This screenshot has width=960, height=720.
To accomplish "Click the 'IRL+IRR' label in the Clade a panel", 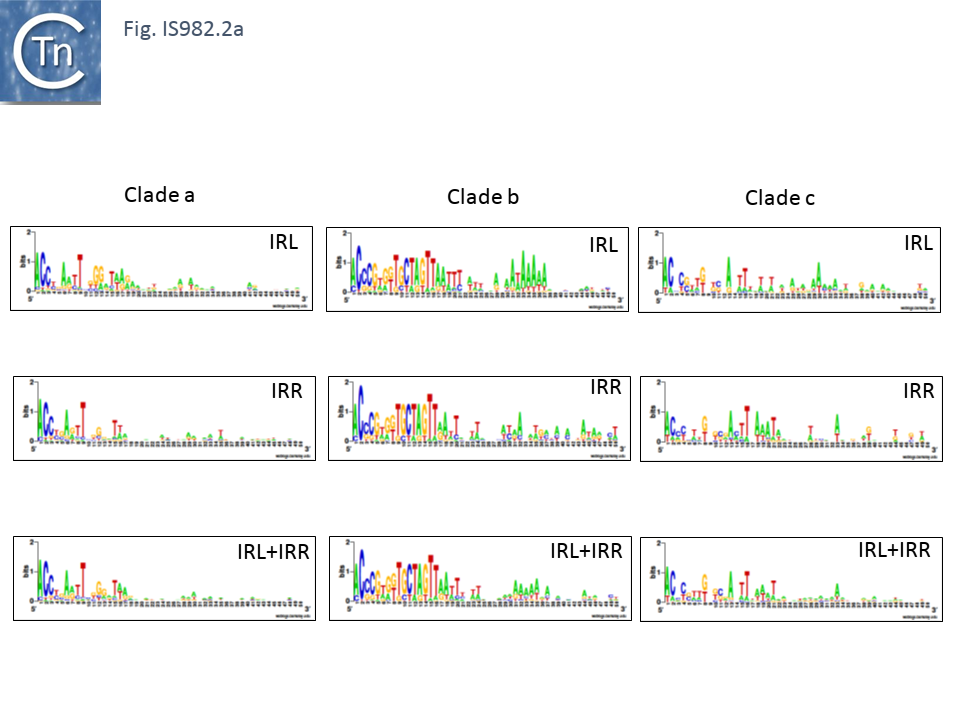I will pyautogui.click(x=273, y=551).
